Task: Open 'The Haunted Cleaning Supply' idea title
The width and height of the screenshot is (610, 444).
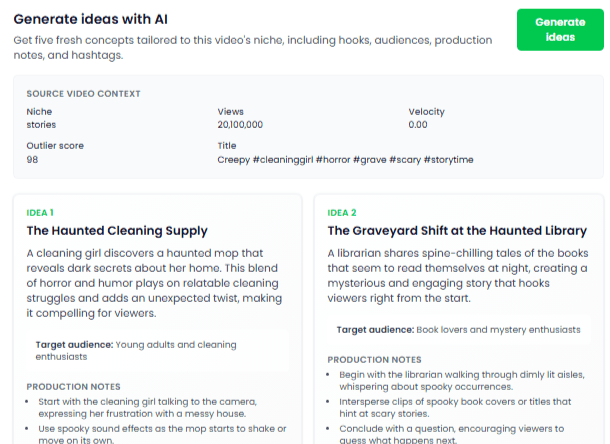Action: pyautogui.click(x=117, y=231)
